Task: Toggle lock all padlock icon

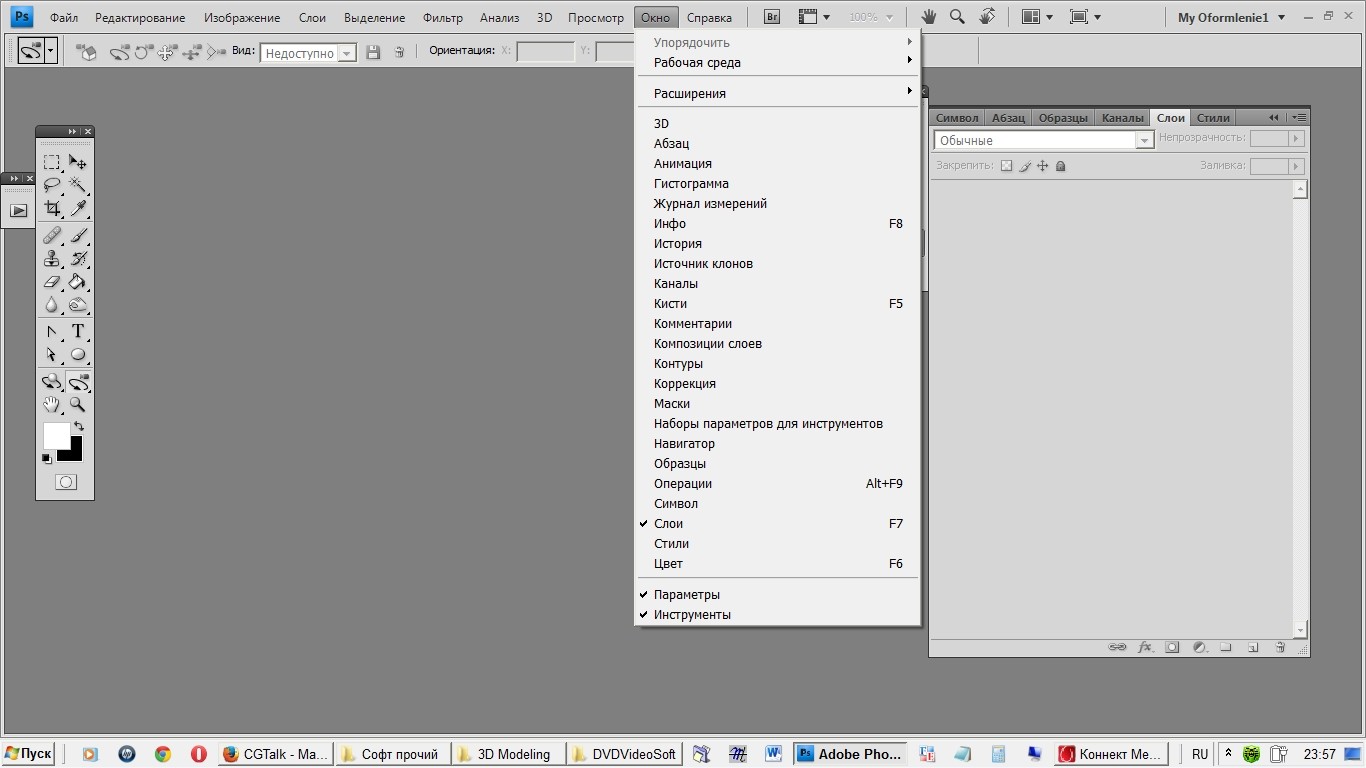Action: [x=1061, y=166]
